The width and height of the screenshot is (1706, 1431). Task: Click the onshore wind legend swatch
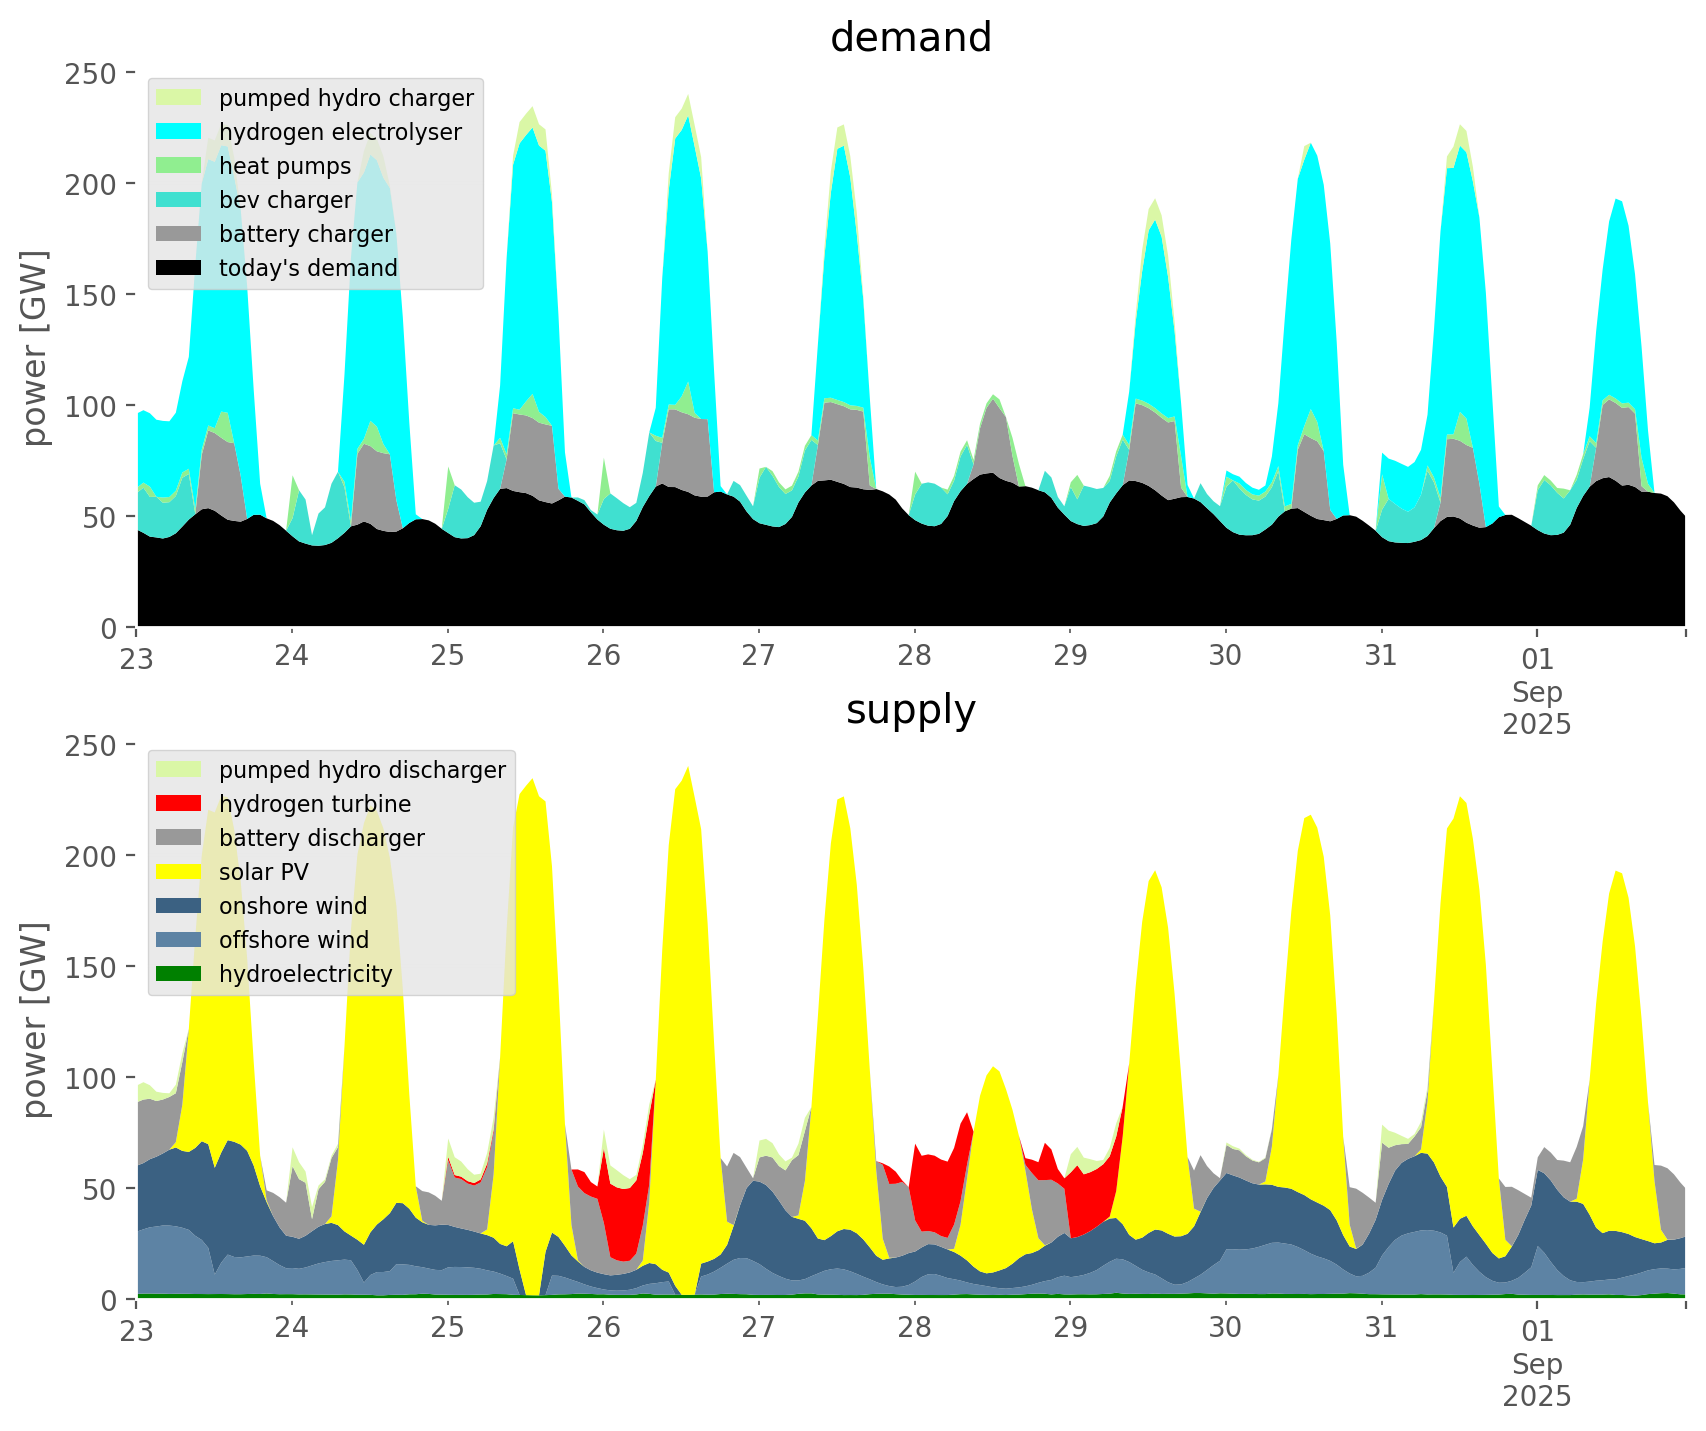coord(180,906)
